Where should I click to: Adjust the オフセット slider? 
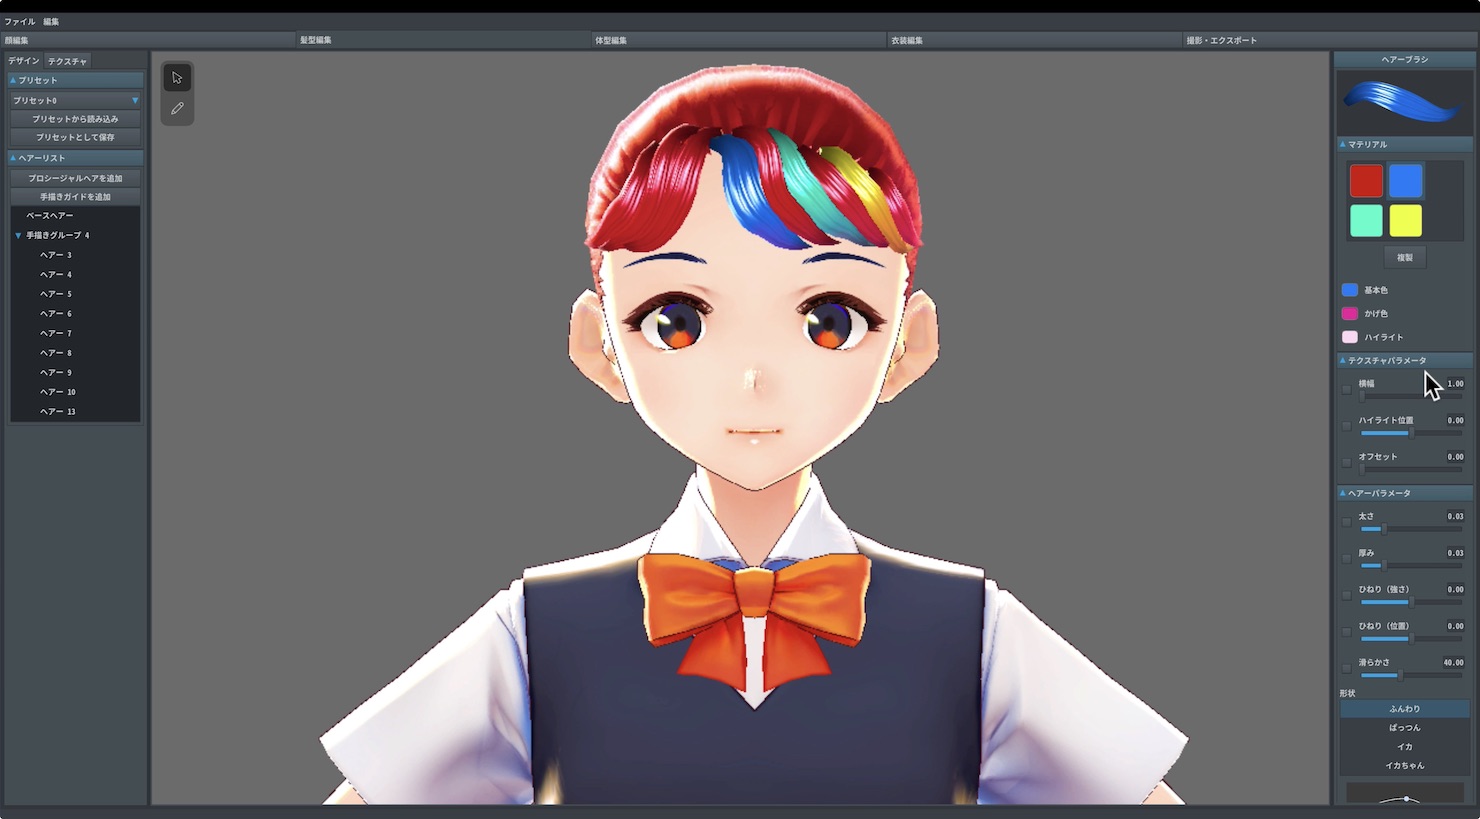[x=1411, y=469]
